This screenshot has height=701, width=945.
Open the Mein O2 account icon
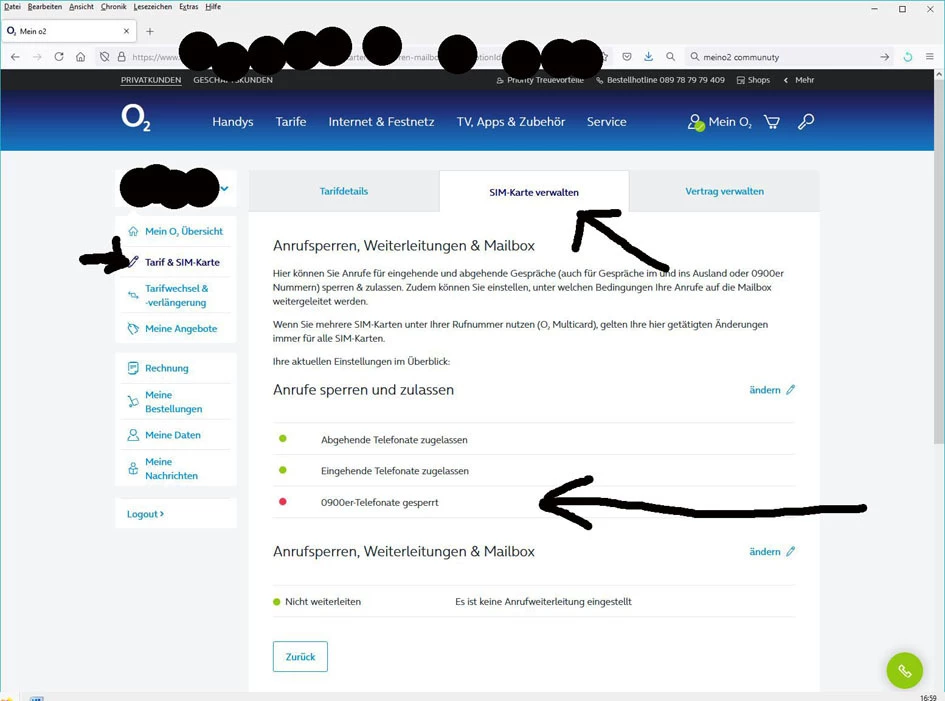pyautogui.click(x=695, y=122)
